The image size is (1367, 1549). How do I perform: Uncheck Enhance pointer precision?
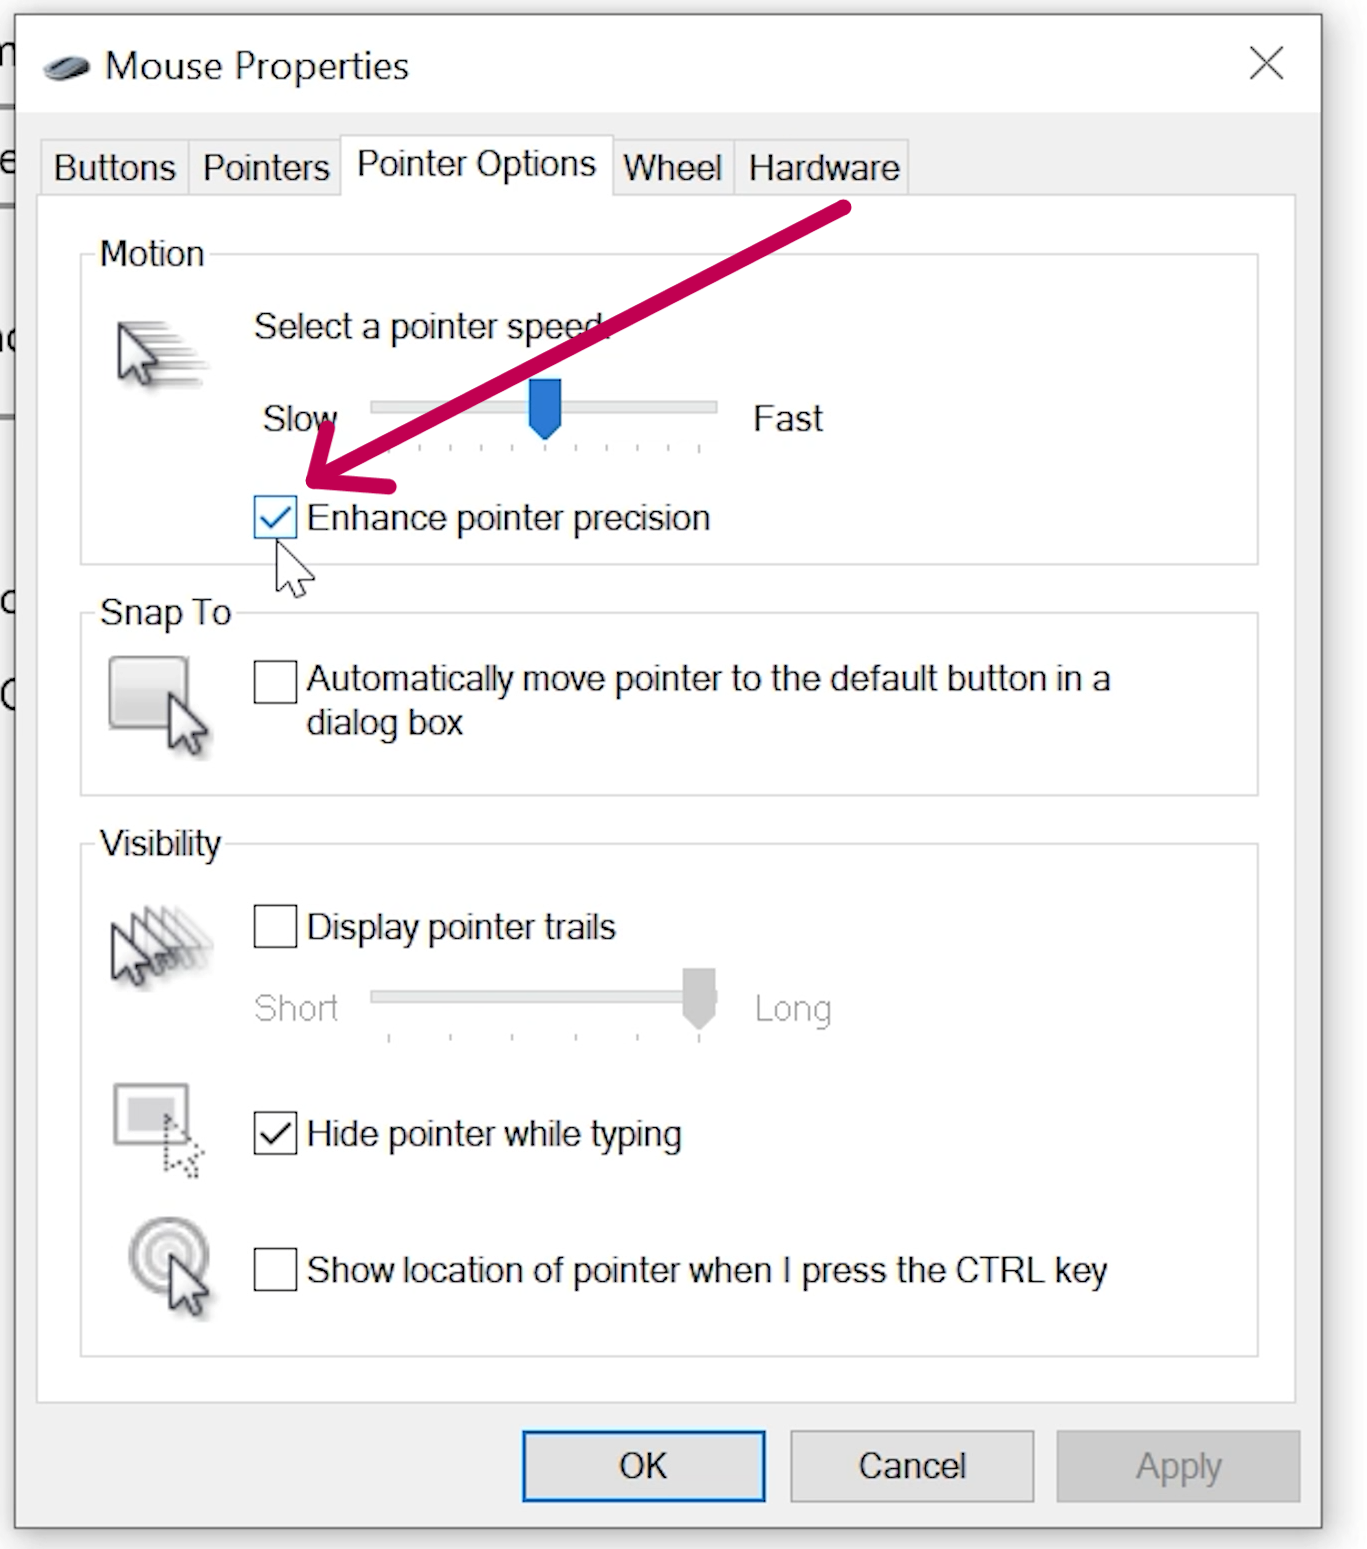tap(275, 517)
